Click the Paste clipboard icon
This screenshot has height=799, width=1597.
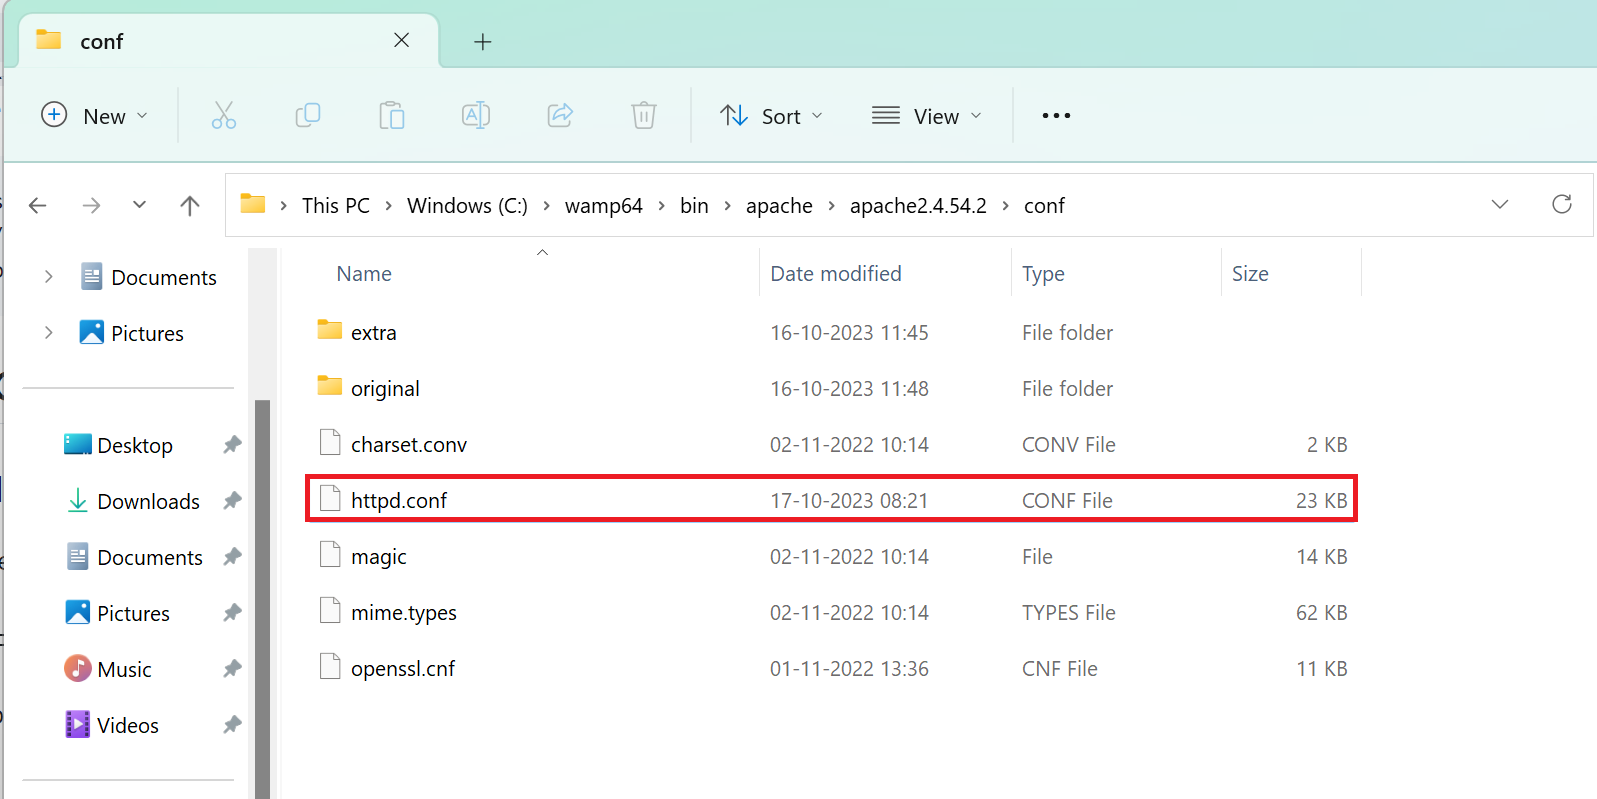pos(392,116)
